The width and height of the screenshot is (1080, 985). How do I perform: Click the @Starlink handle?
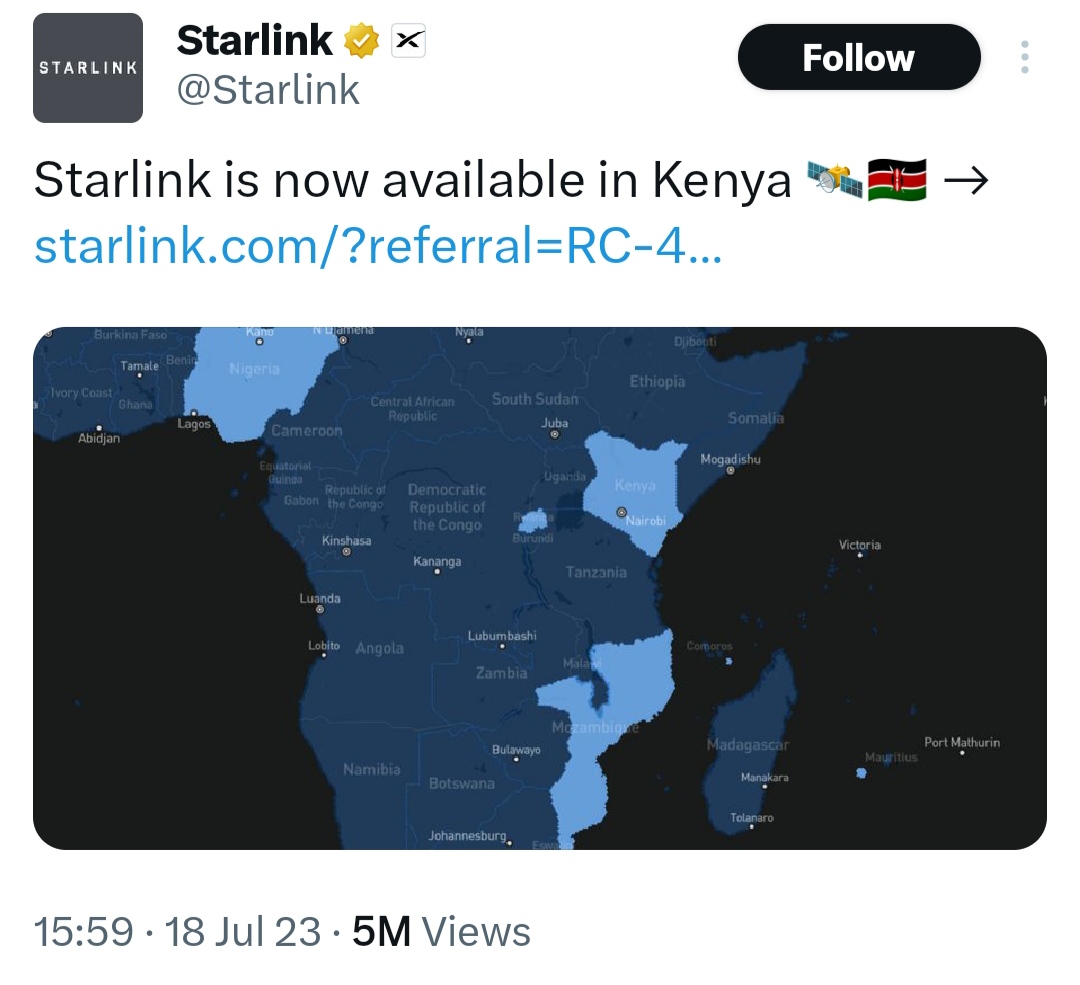click(268, 90)
